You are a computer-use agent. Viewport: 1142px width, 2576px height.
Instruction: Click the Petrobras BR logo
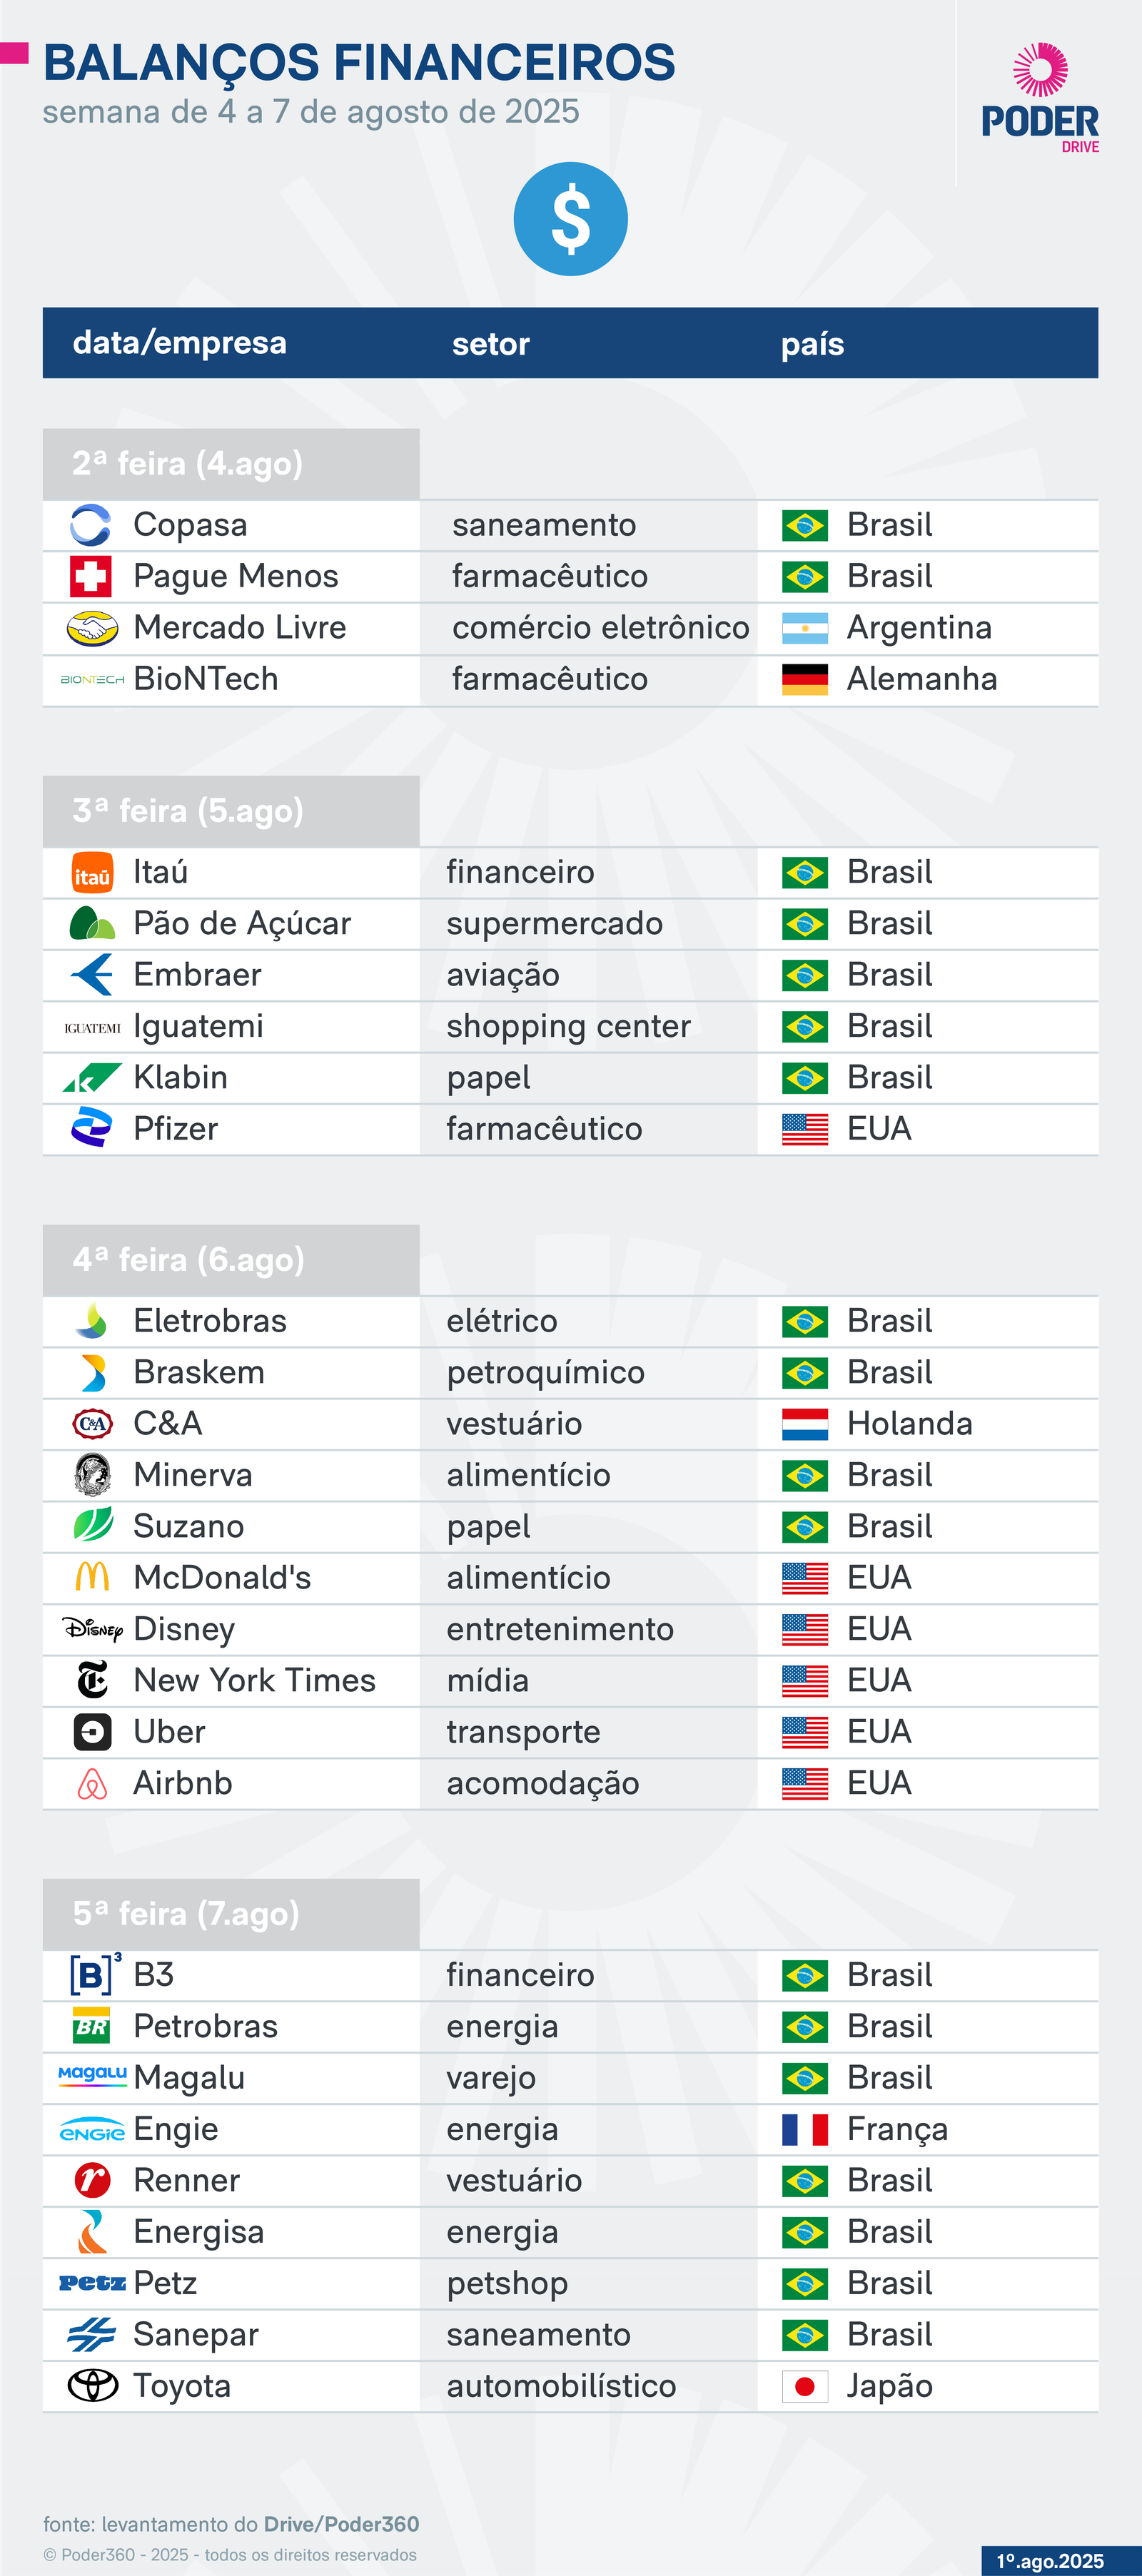coord(92,2026)
